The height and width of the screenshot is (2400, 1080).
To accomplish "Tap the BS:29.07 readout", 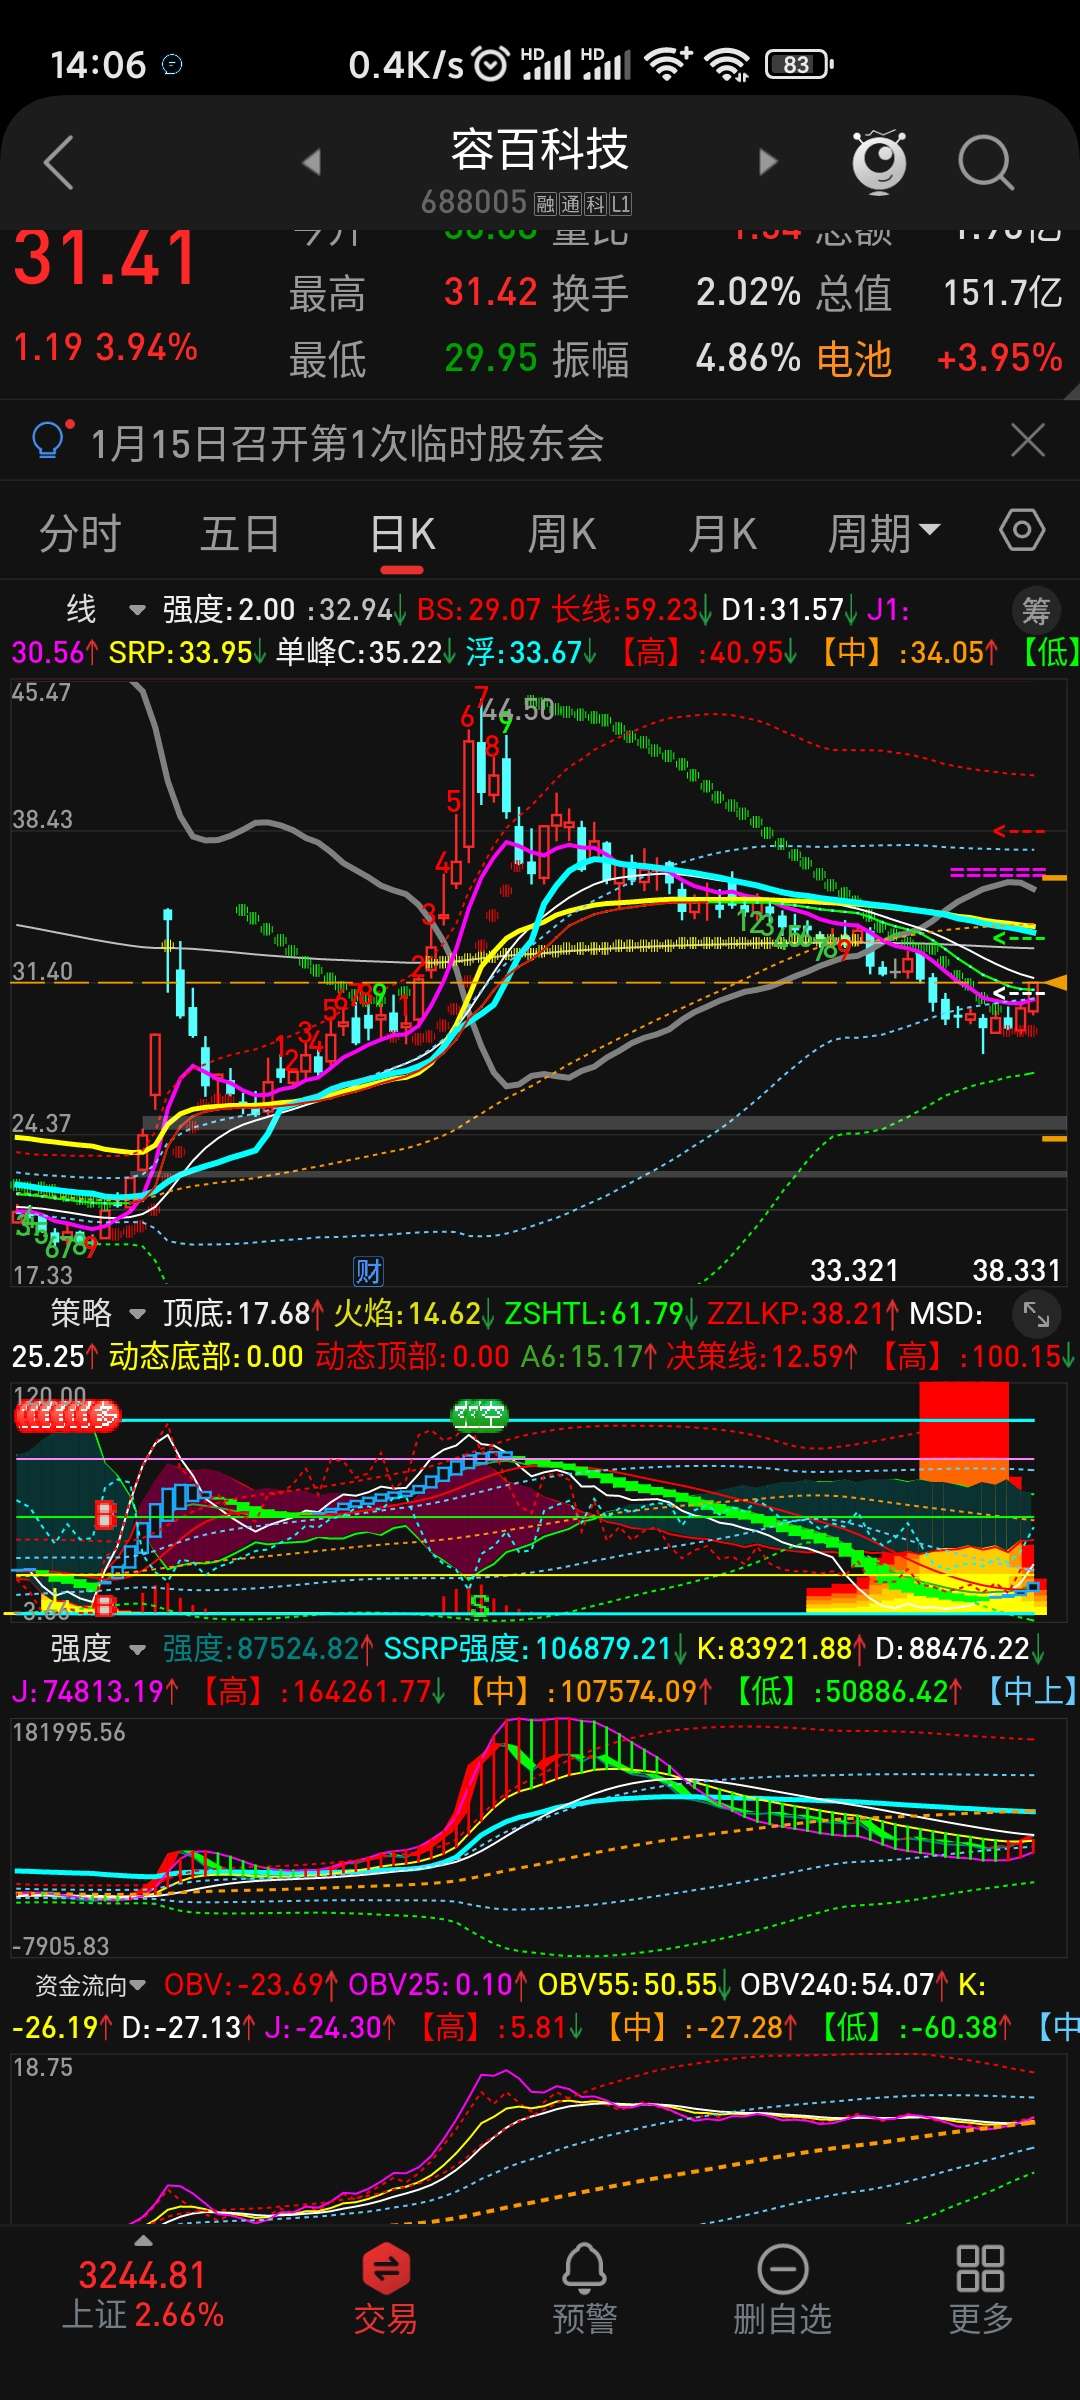I will (478, 609).
